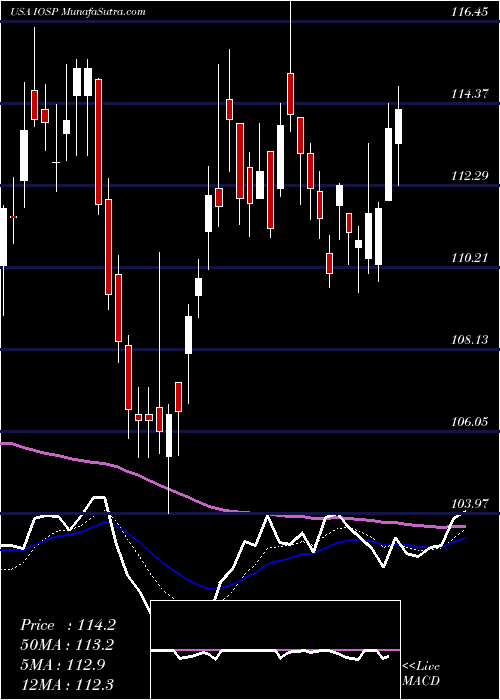The width and height of the screenshot is (500, 700).
Task: Click the 114.37 price axis label
Action: click(x=469, y=94)
